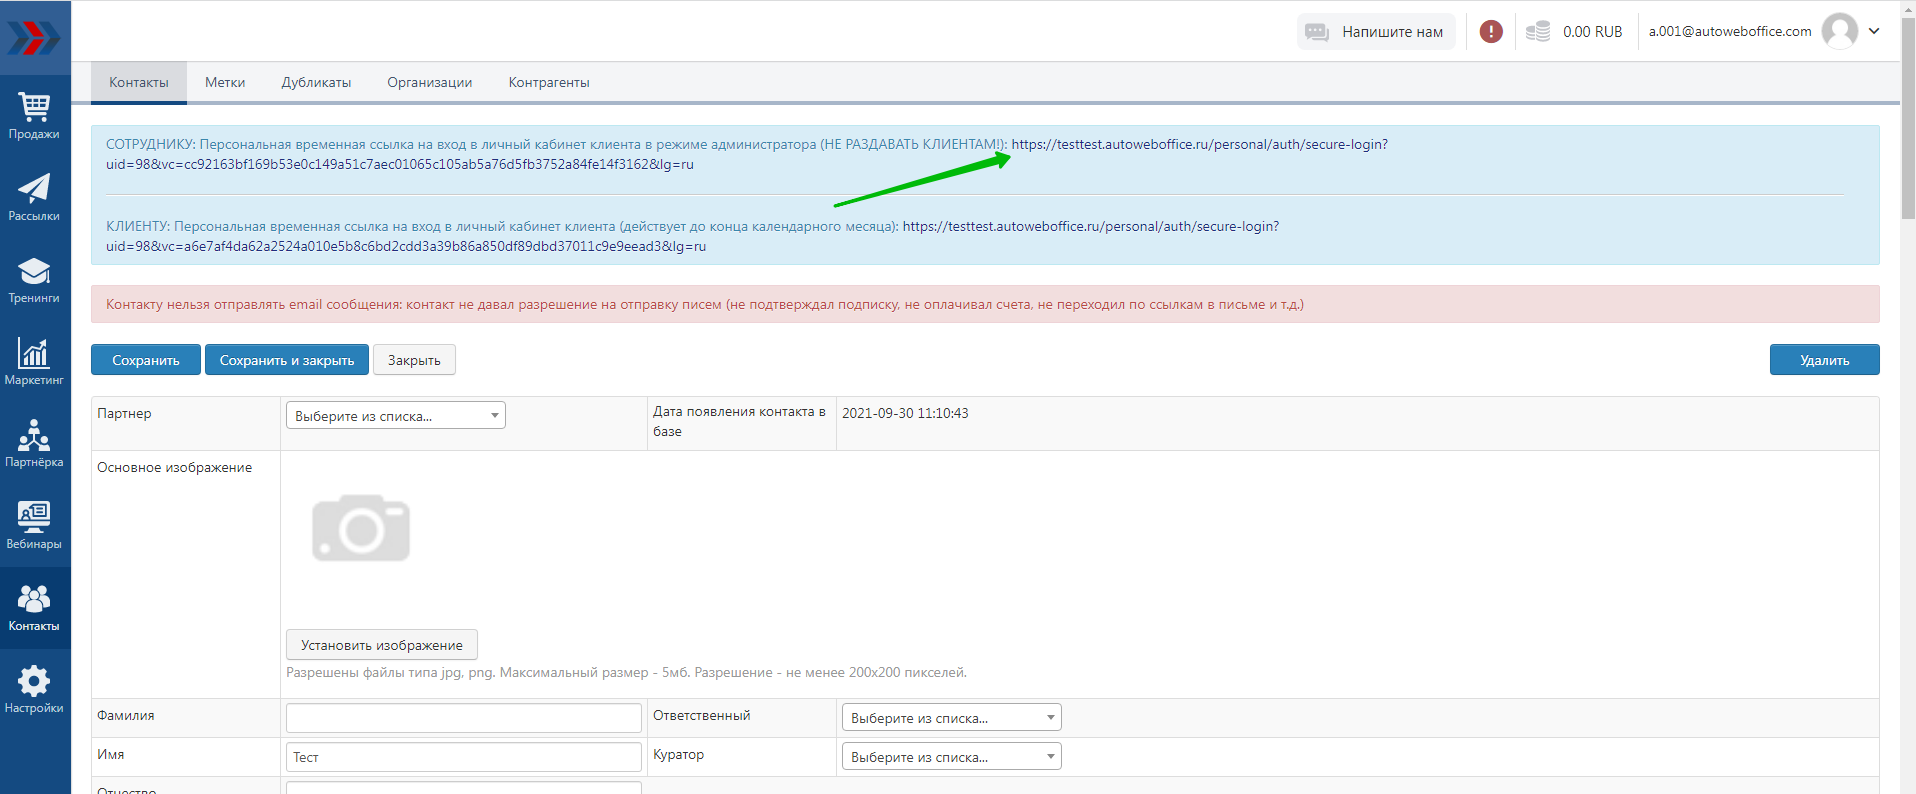Expand the Партнер dropdown list

[x=395, y=416]
